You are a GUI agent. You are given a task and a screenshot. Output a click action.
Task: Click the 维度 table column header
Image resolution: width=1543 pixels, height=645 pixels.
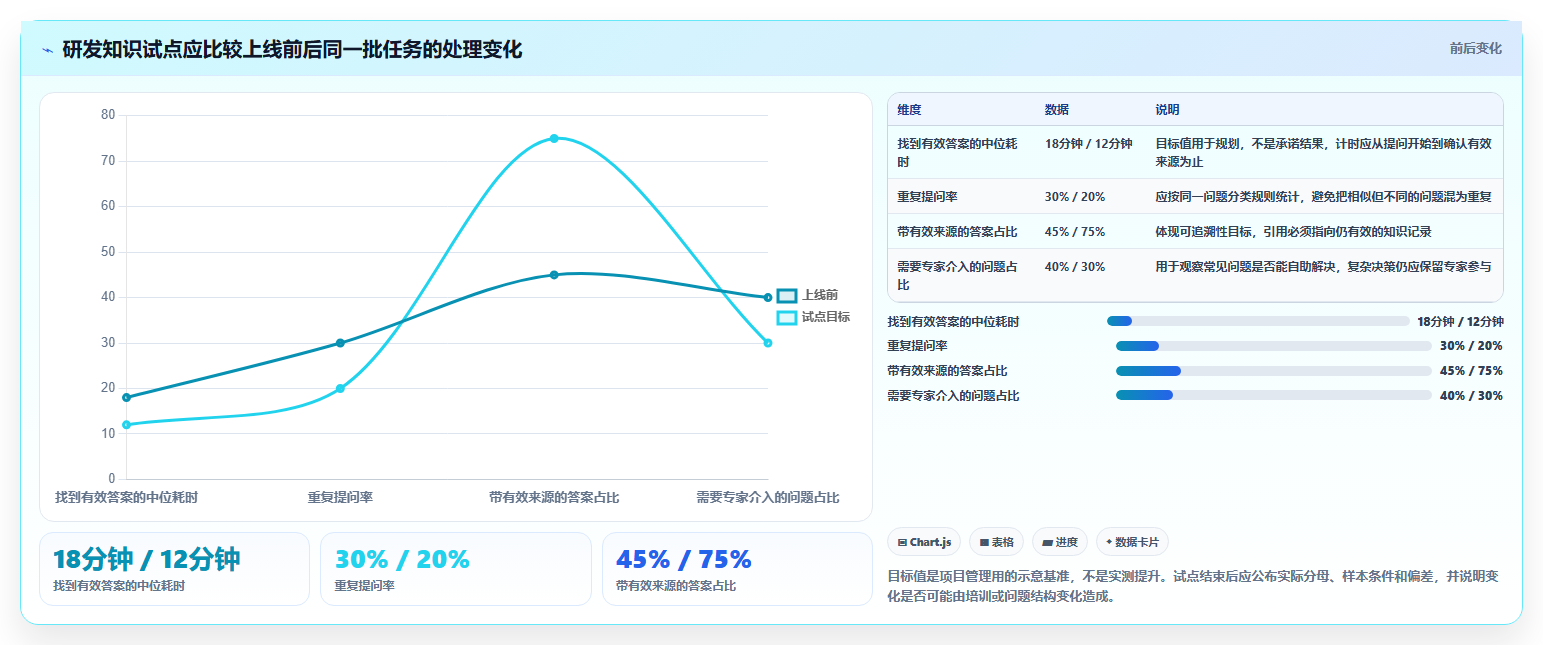point(909,109)
